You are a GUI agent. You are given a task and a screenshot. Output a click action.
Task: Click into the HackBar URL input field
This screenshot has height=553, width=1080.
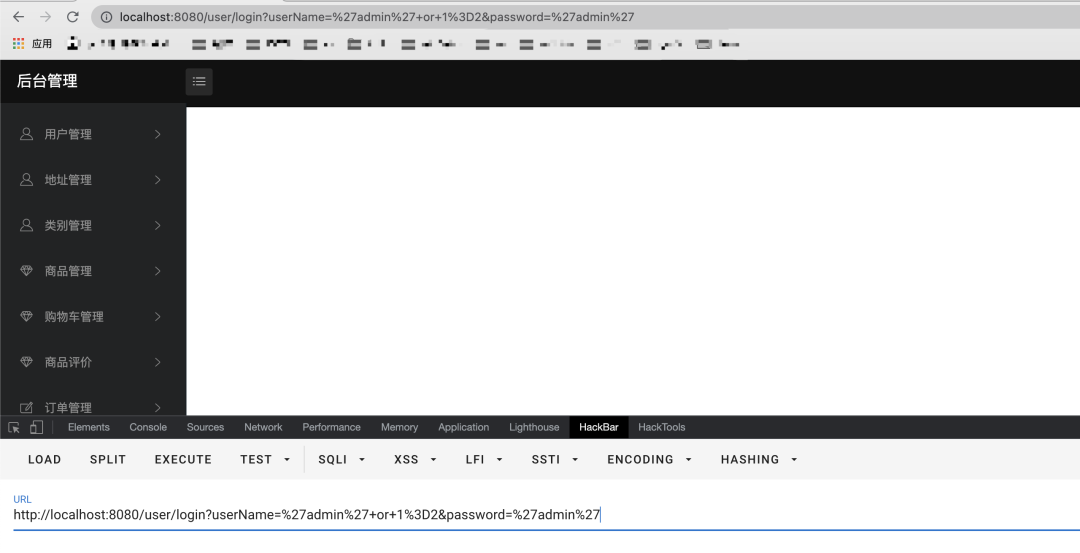546,514
